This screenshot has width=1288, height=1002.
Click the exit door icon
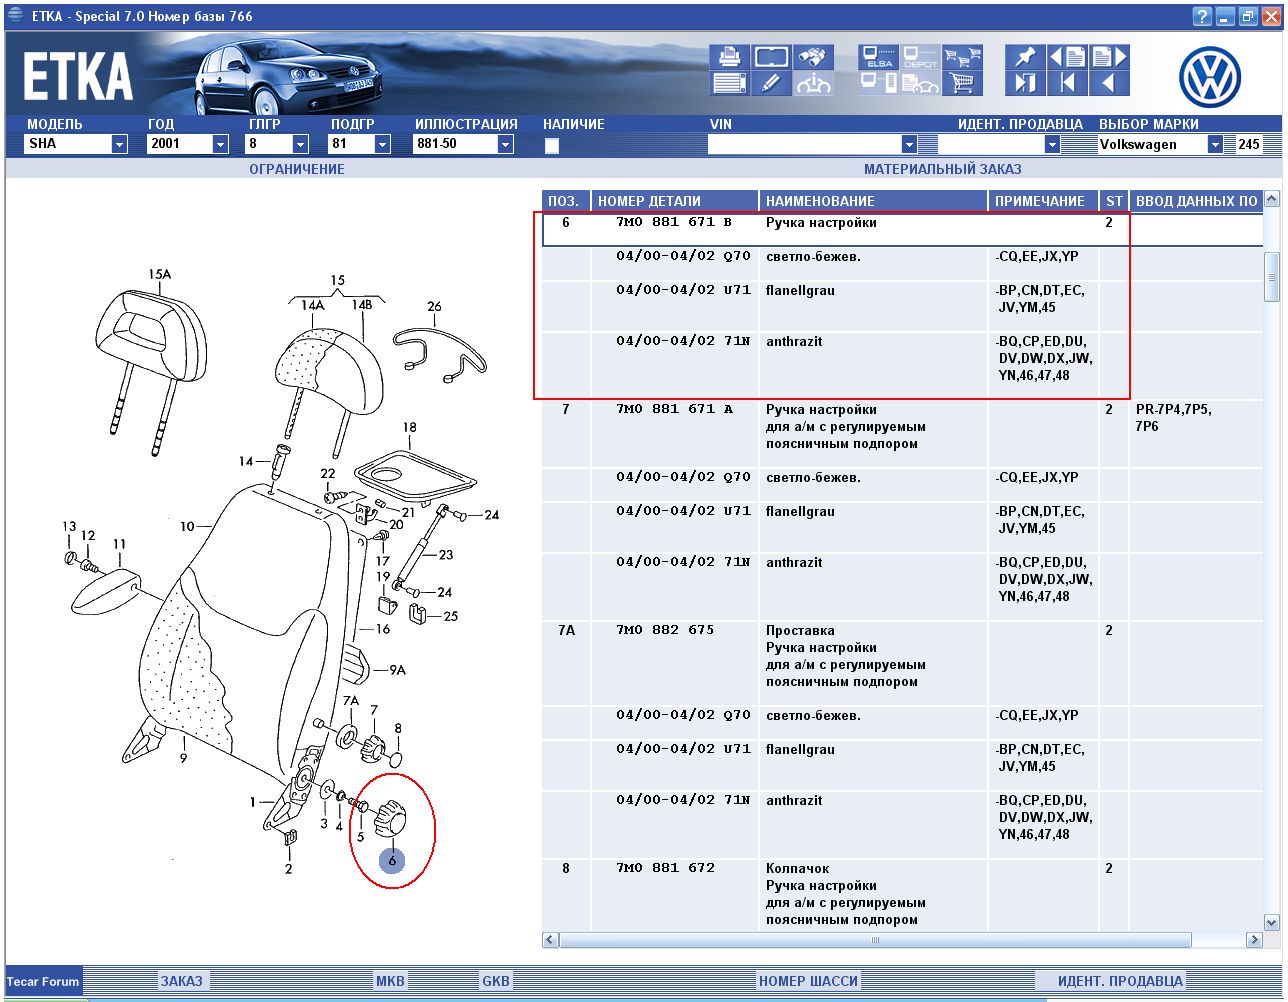coord(1025,84)
